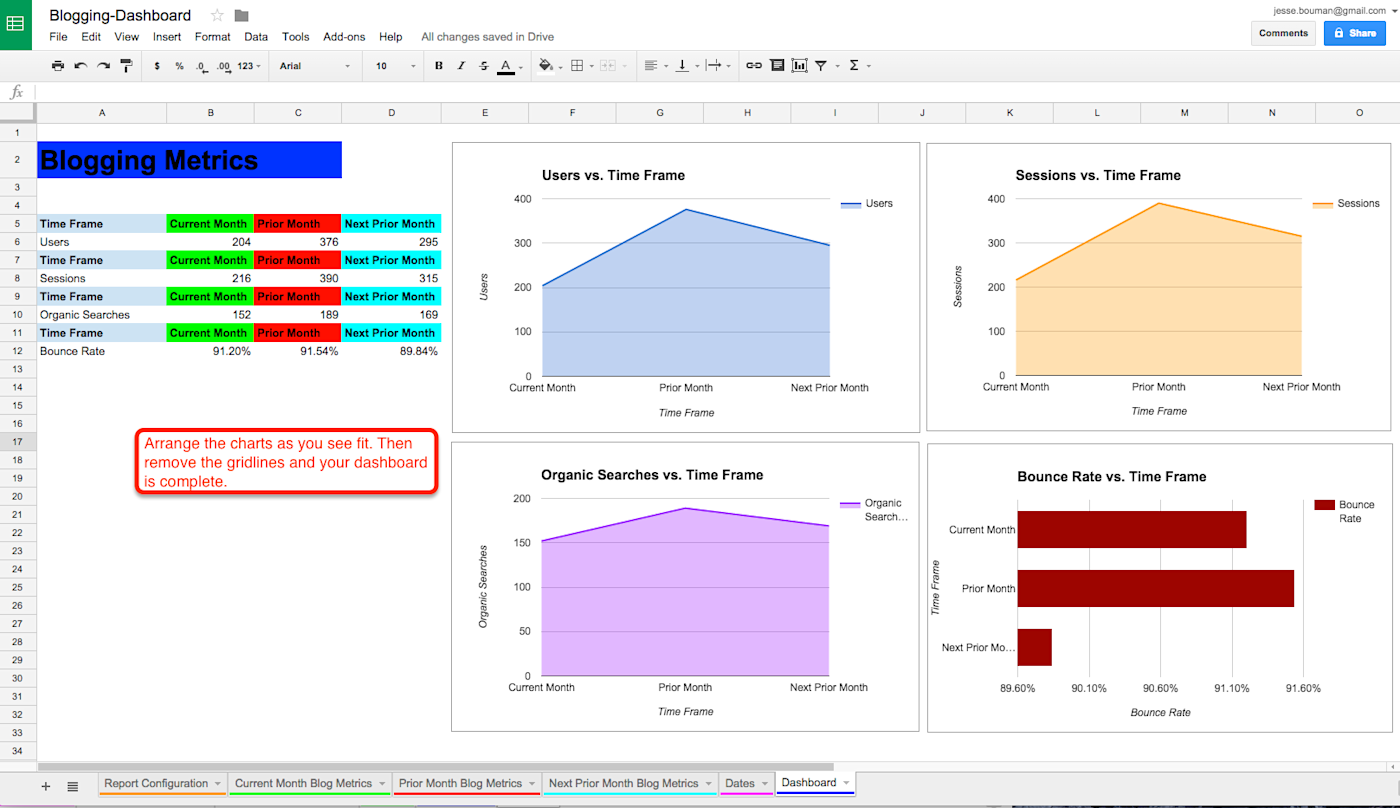
Task: Click the Filter funnel icon
Action: (x=821, y=66)
